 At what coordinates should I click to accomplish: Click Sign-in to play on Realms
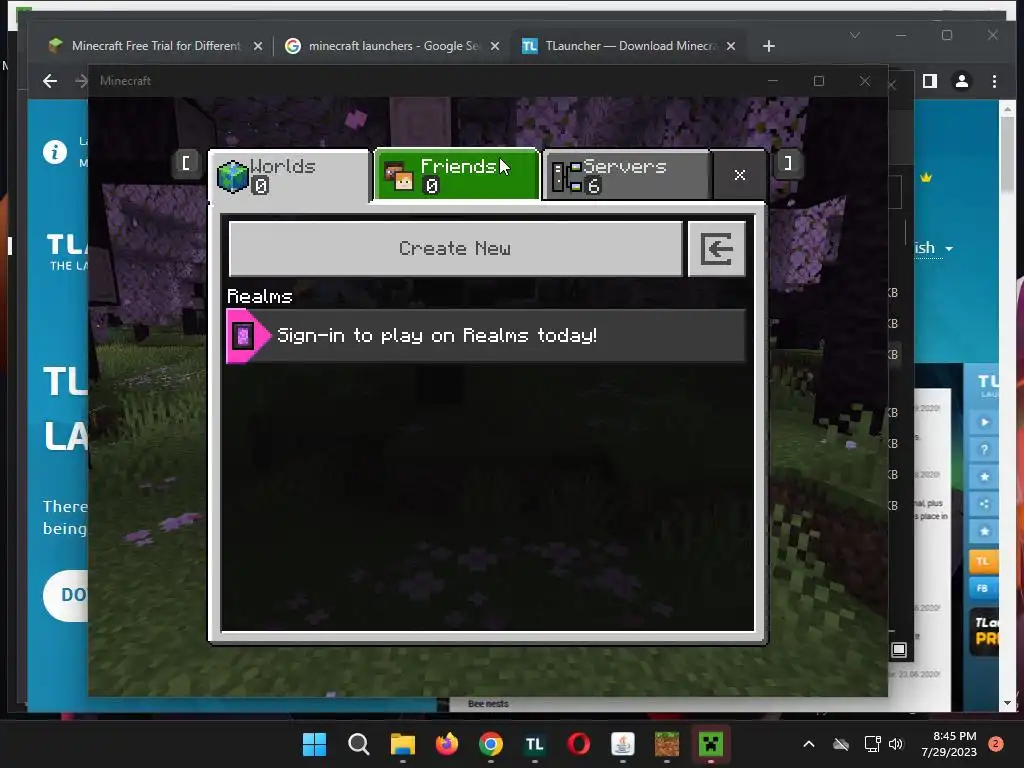click(x=486, y=336)
